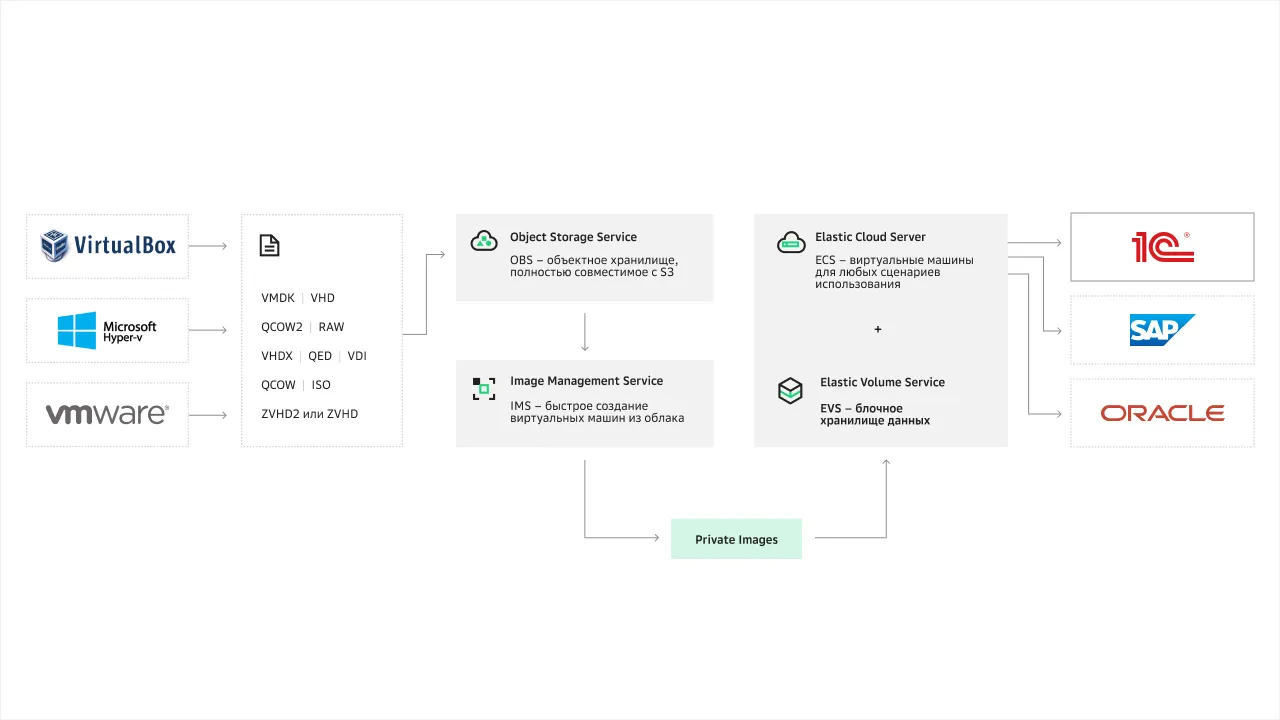Select the Oracle logo
The image size is (1280, 720).
(1162, 413)
